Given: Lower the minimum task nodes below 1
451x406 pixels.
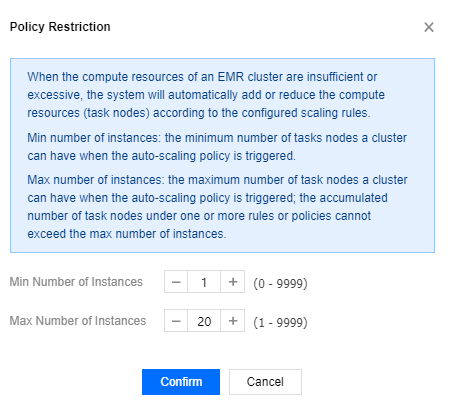Looking at the screenshot, I should click(176, 282).
